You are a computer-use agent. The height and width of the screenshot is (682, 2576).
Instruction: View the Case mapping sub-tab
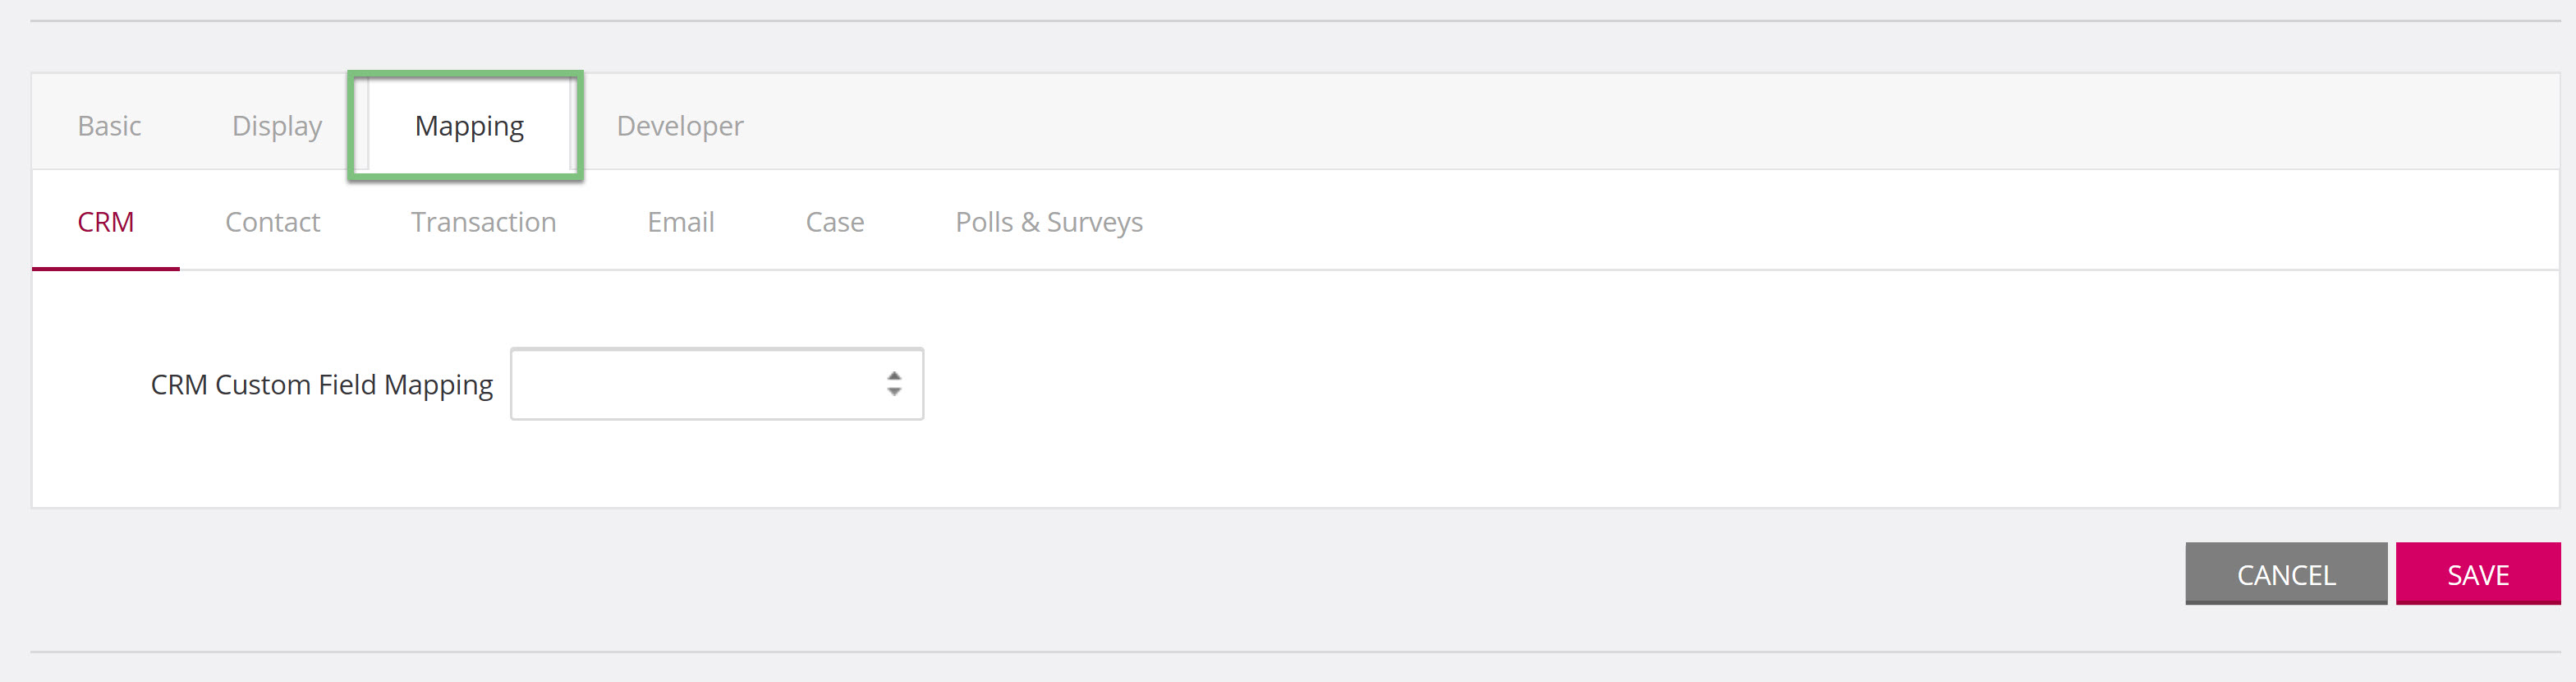[835, 222]
